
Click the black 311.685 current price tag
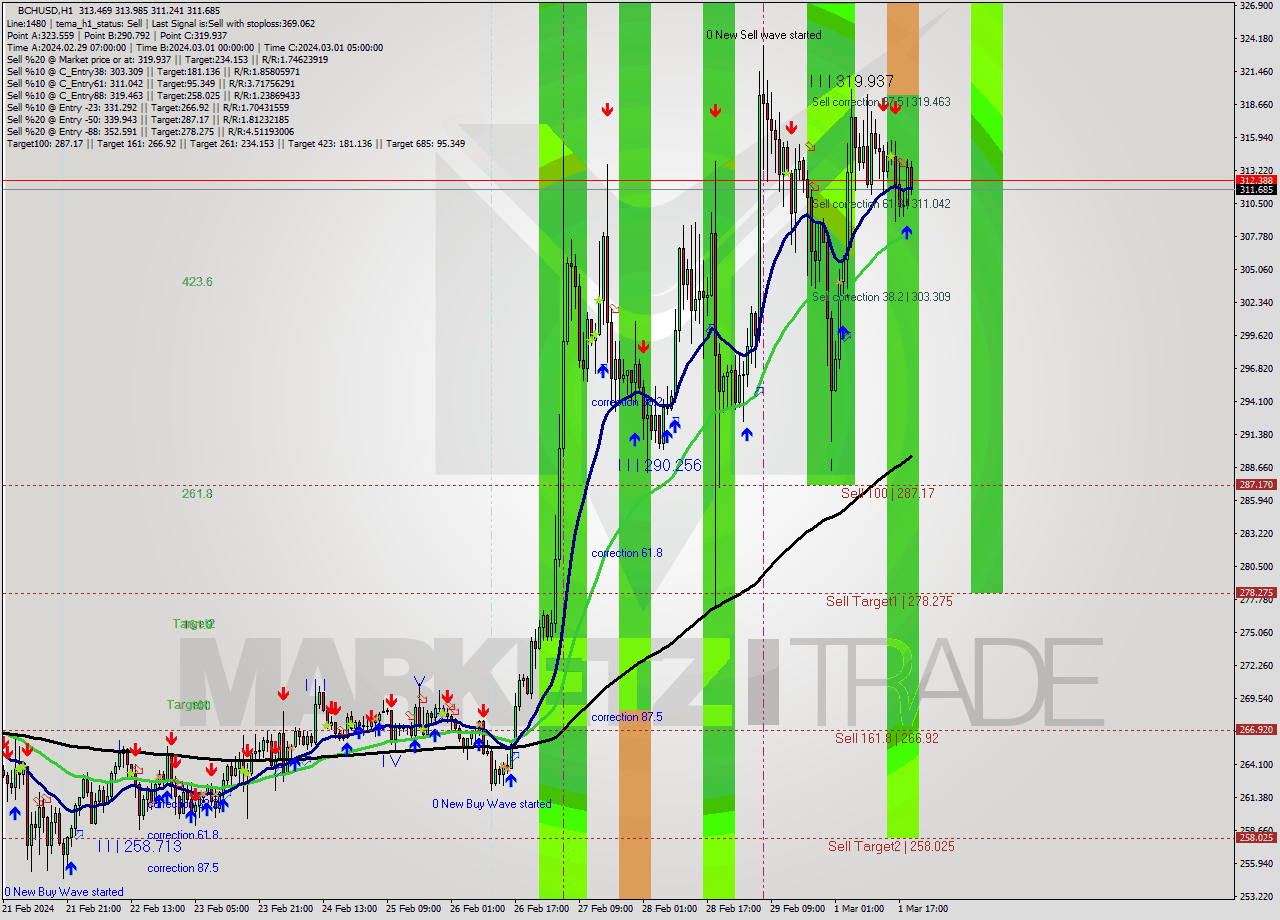coord(1256,189)
